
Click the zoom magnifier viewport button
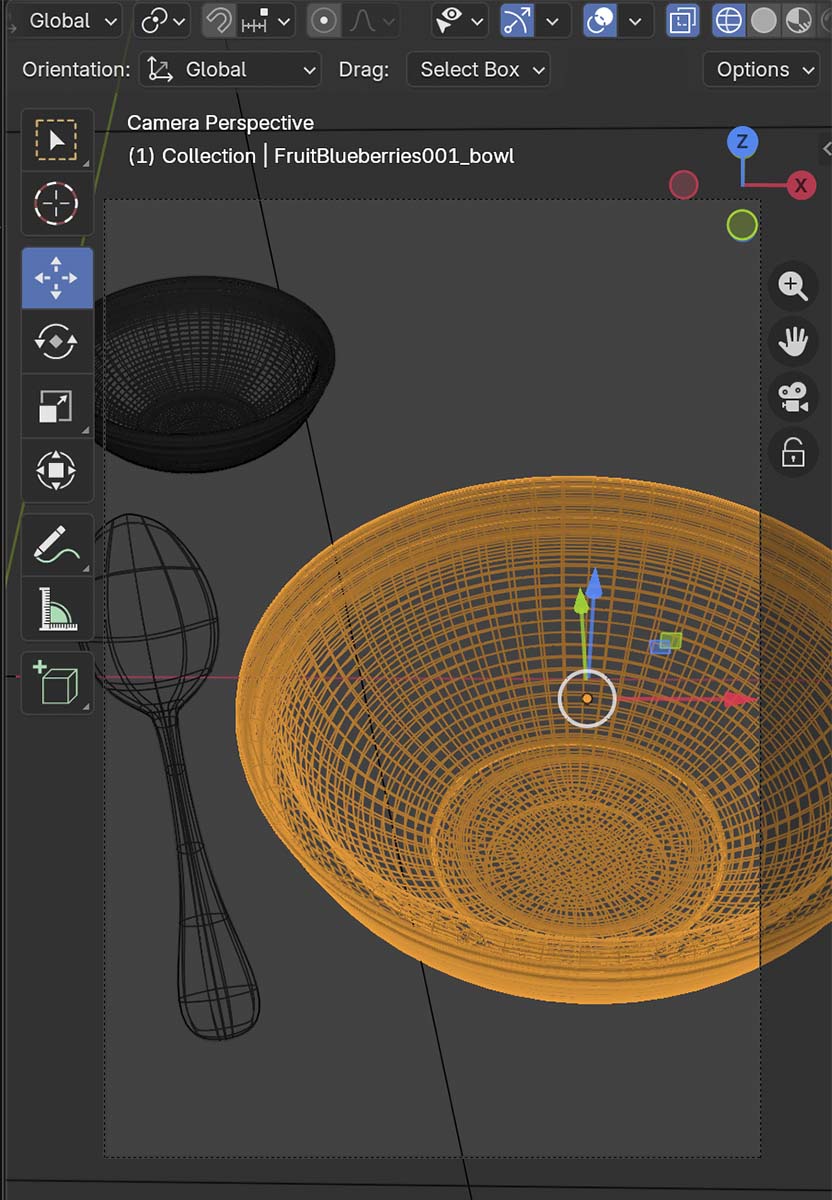793,286
